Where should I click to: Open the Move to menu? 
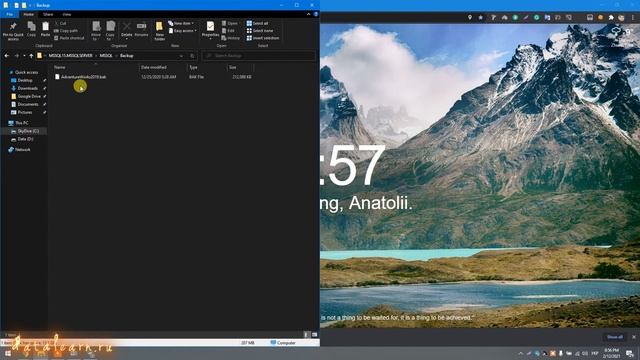click(96, 31)
